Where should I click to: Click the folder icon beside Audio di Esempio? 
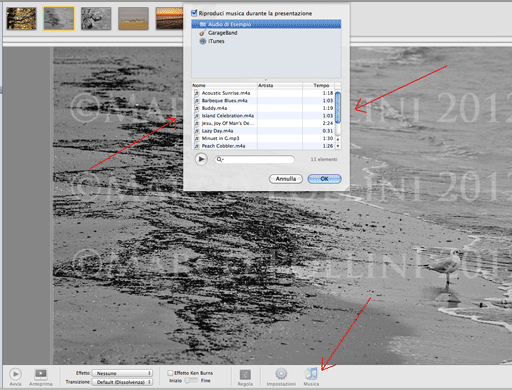tap(203, 24)
